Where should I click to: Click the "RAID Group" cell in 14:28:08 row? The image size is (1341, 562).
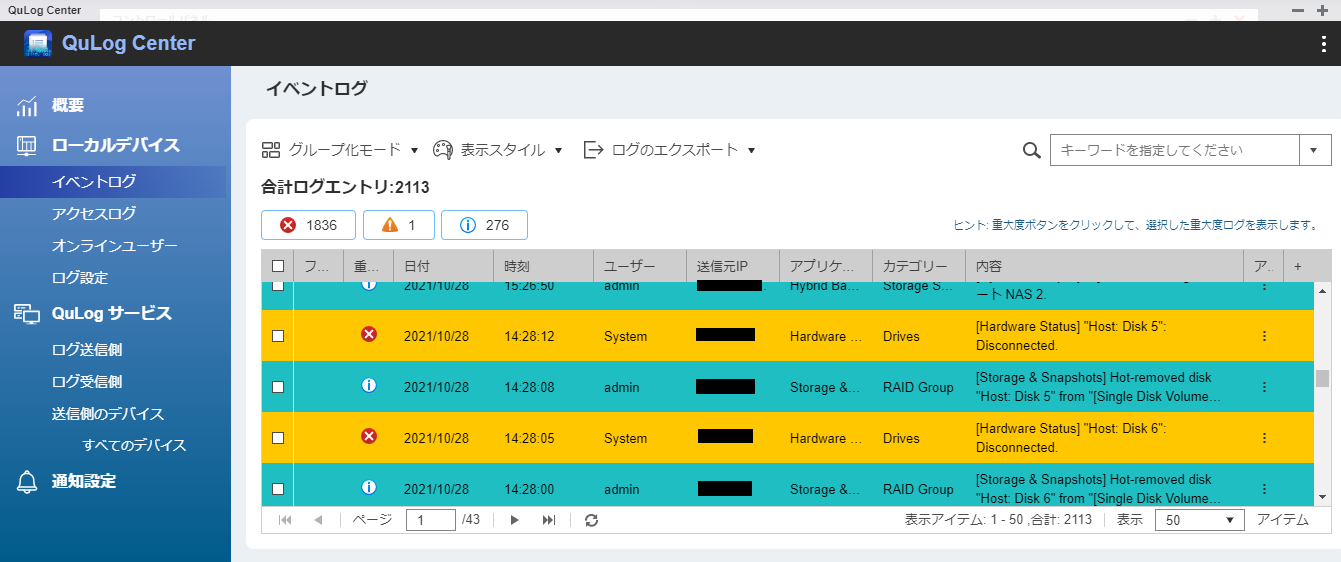918,387
